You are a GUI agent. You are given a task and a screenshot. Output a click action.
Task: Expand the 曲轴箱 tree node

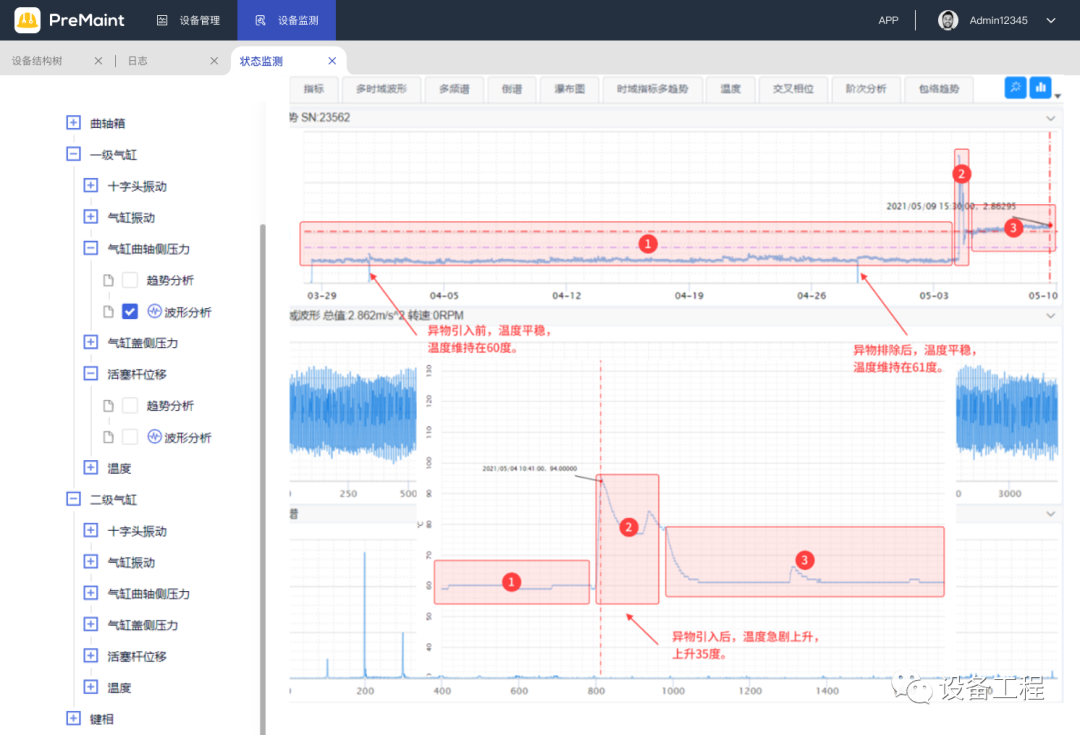point(73,123)
